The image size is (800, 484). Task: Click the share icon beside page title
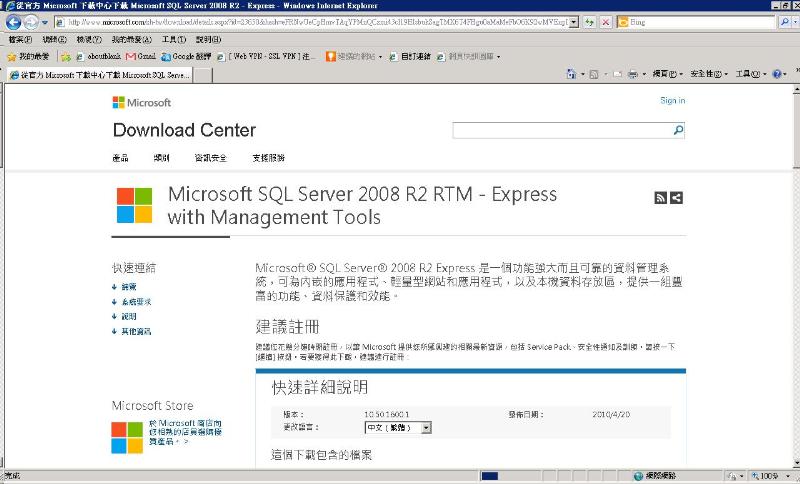coord(677,198)
